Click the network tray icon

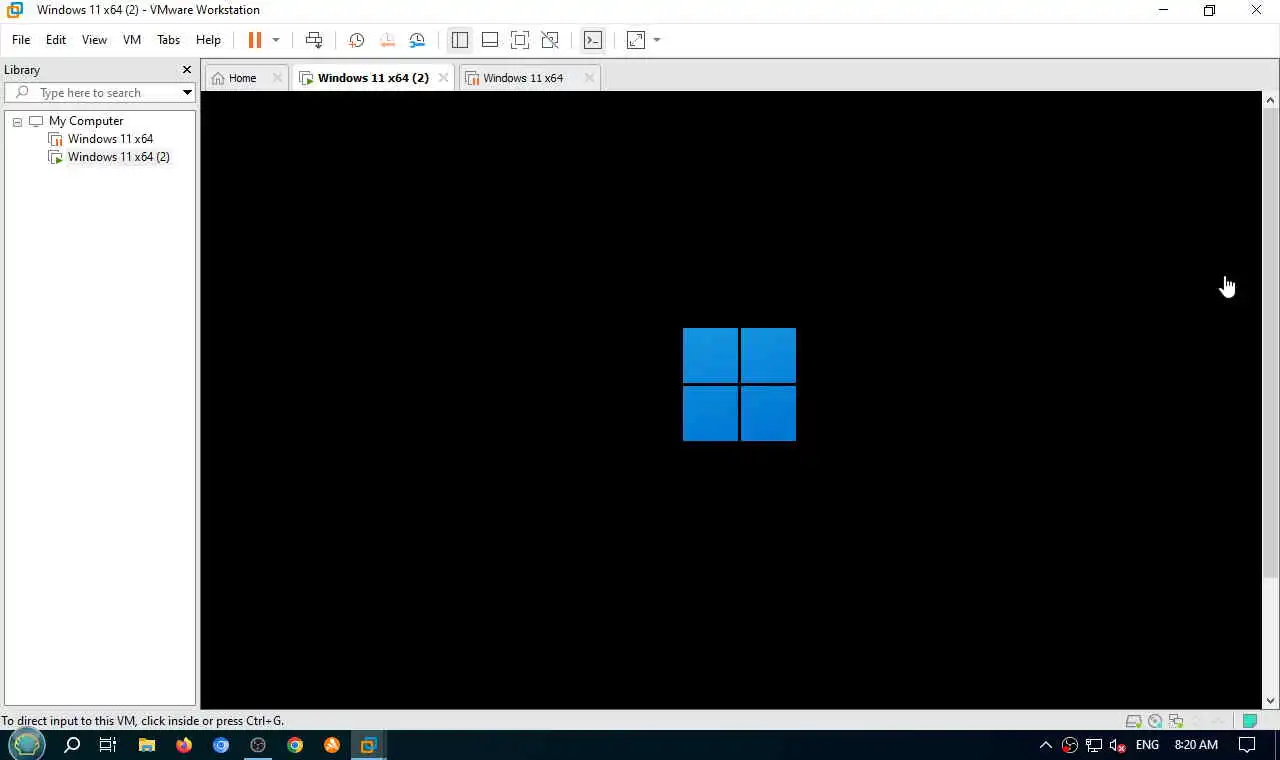pyautogui.click(x=1094, y=745)
